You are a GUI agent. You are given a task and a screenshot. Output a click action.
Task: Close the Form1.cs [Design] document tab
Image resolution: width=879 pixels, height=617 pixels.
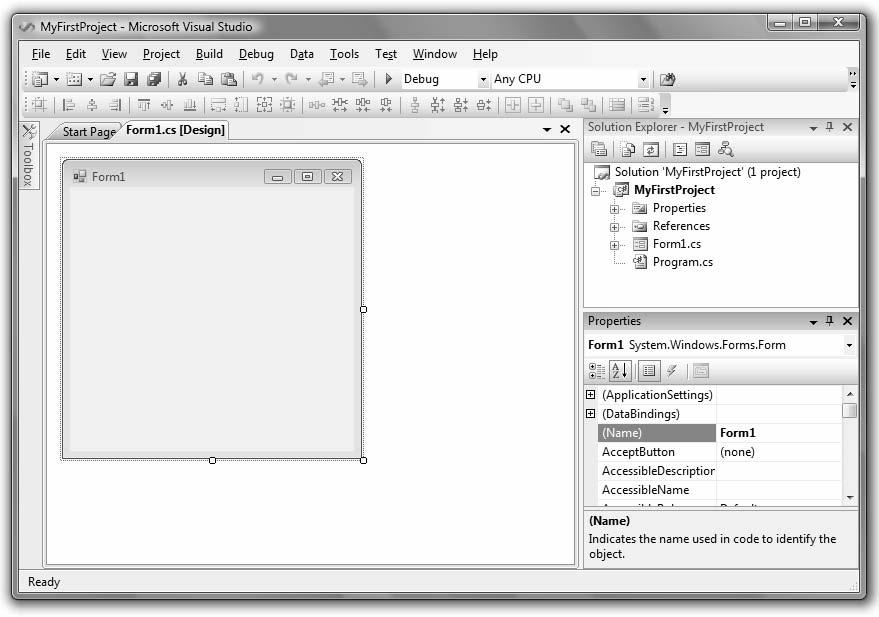[x=565, y=129]
